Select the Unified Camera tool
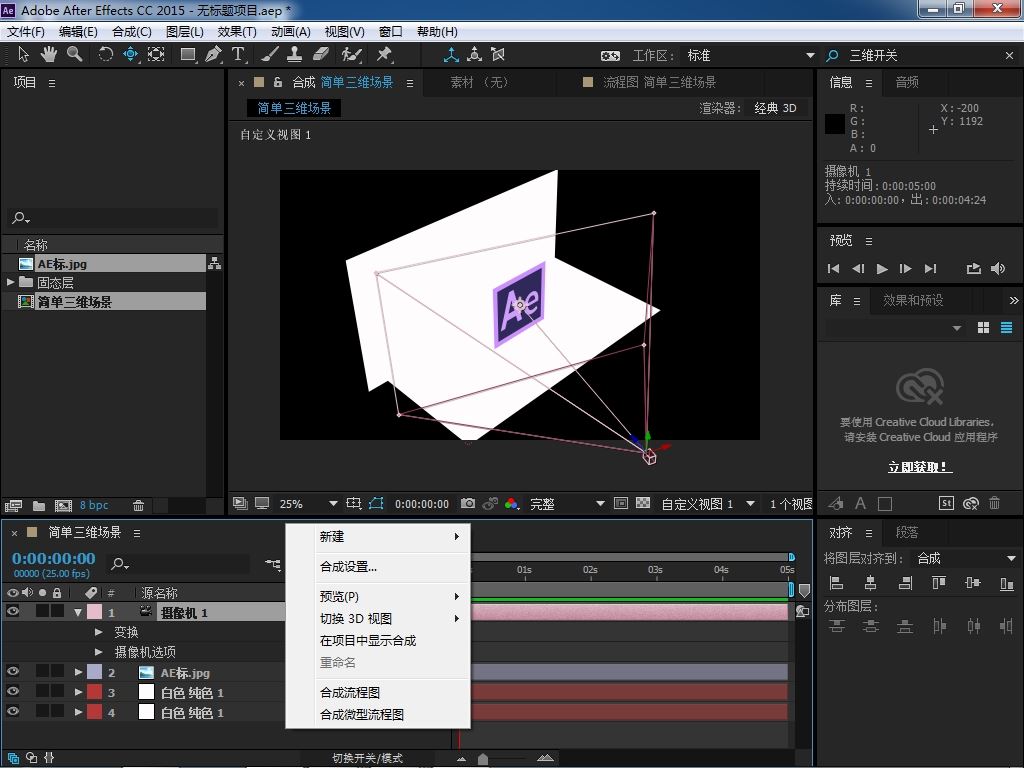1024x768 pixels. 131,54
